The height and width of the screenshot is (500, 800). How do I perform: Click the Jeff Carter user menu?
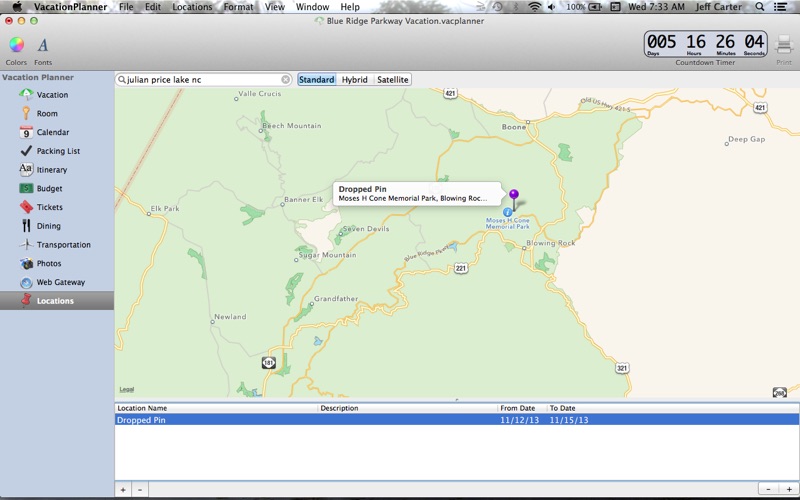pyautogui.click(x=718, y=7)
